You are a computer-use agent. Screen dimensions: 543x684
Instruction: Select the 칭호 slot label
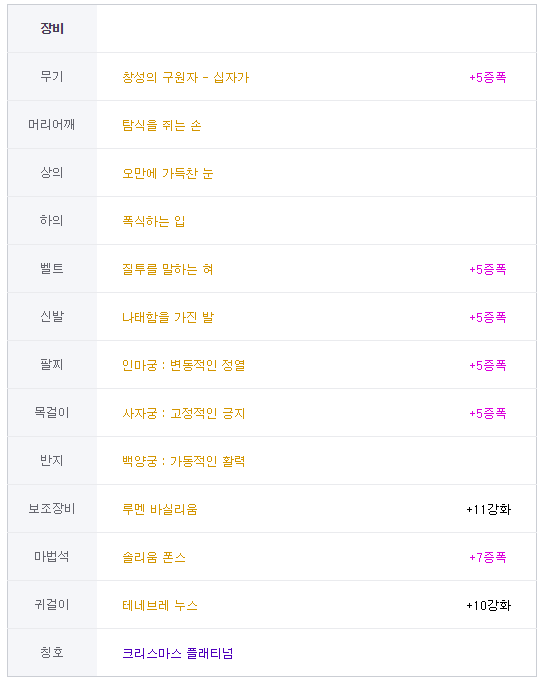pyautogui.click(x=52, y=652)
